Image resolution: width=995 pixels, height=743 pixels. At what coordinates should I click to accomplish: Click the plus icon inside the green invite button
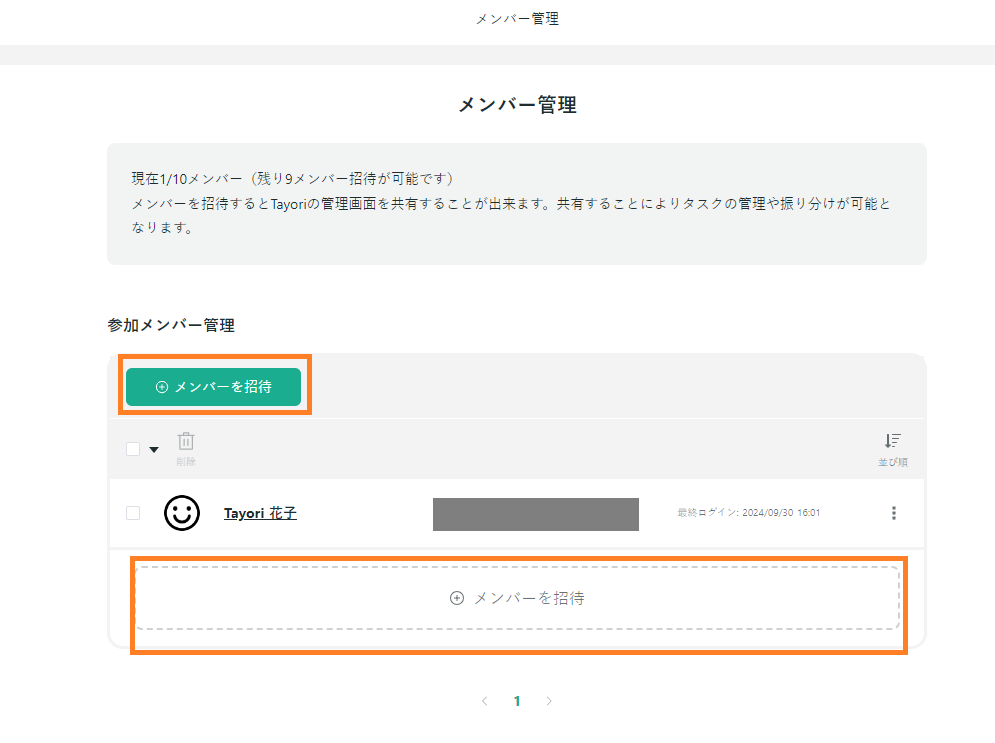162,387
